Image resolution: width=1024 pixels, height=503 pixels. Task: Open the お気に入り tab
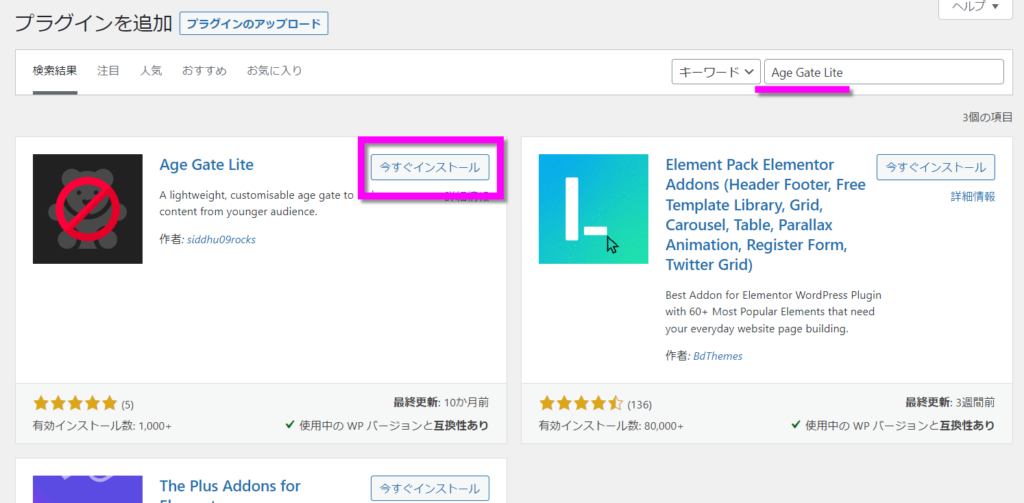274,71
